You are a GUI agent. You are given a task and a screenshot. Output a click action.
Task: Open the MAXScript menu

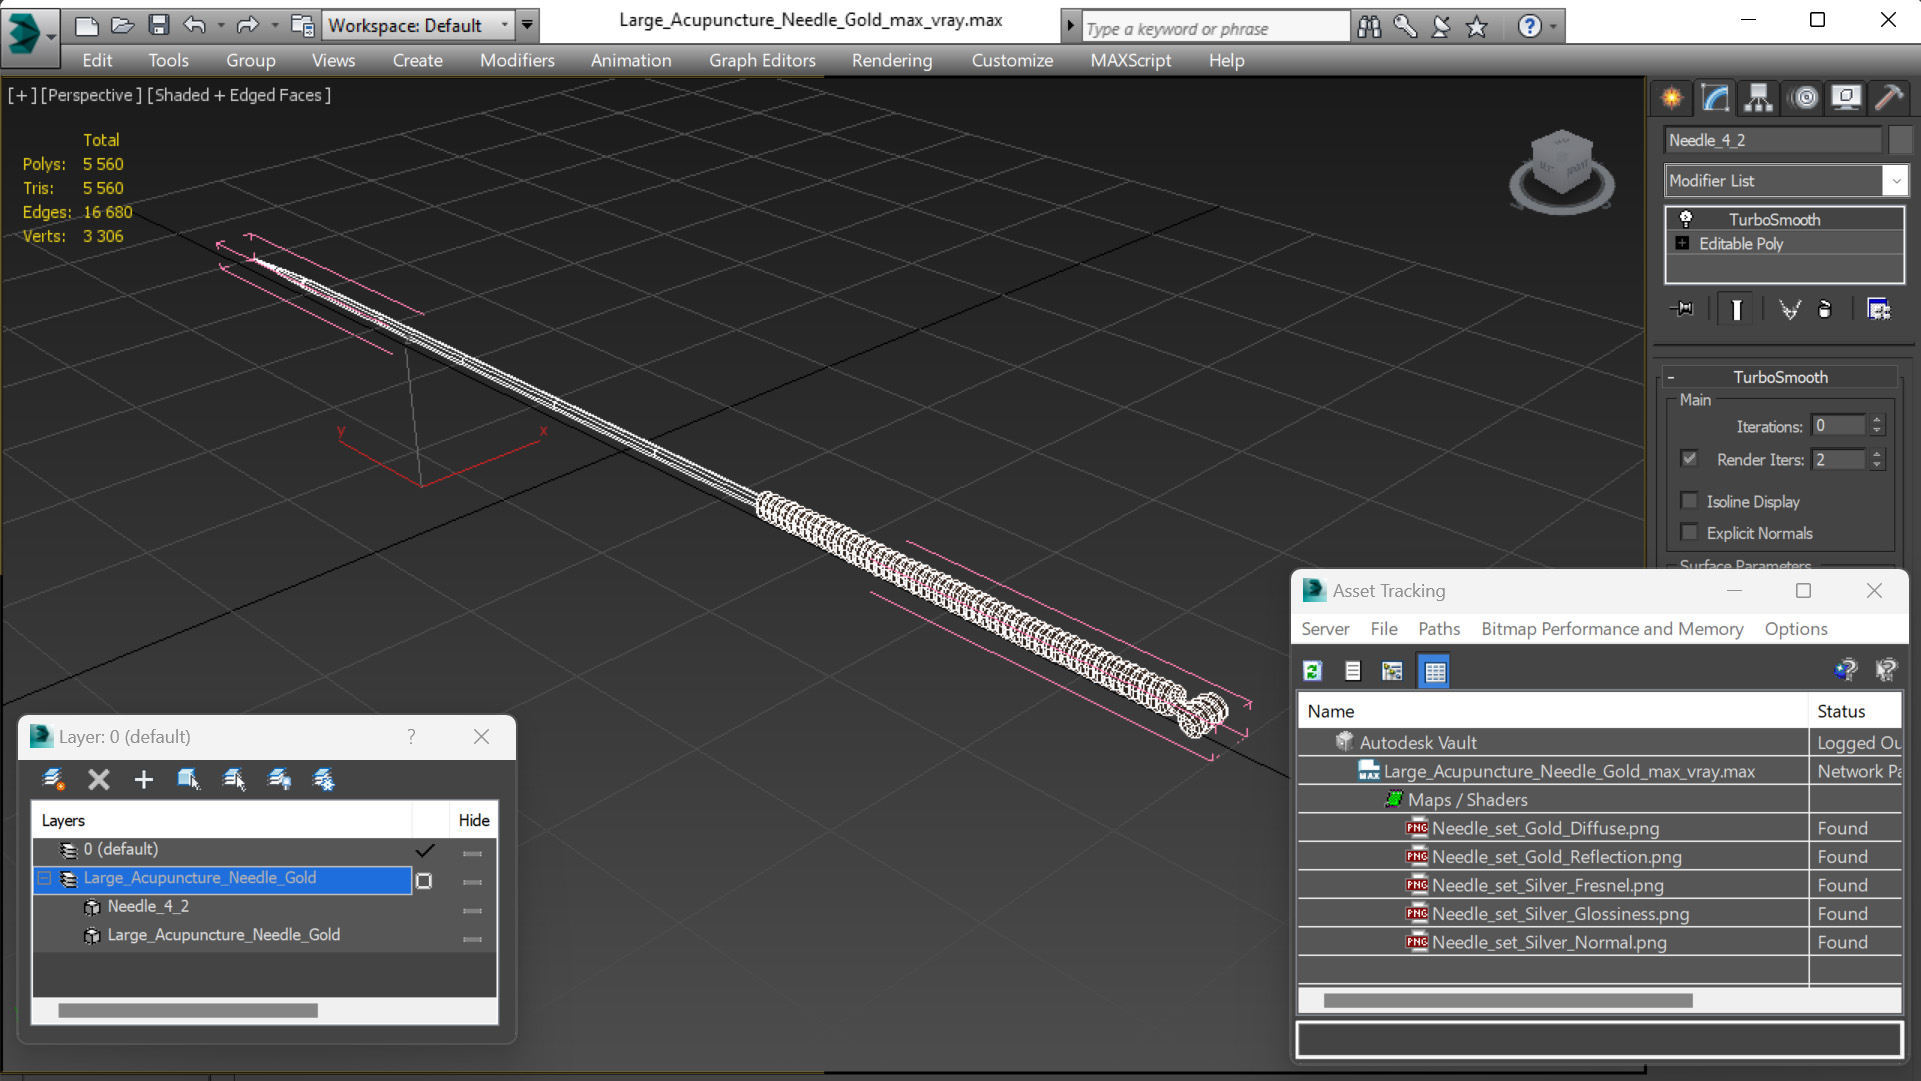click(1130, 60)
